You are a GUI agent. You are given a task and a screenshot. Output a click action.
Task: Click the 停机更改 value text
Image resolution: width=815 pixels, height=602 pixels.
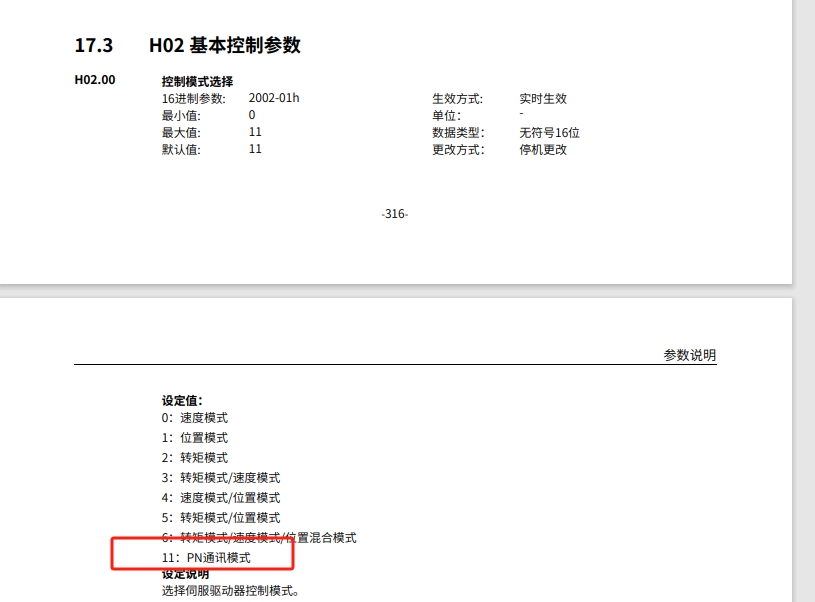pyautogui.click(x=543, y=149)
